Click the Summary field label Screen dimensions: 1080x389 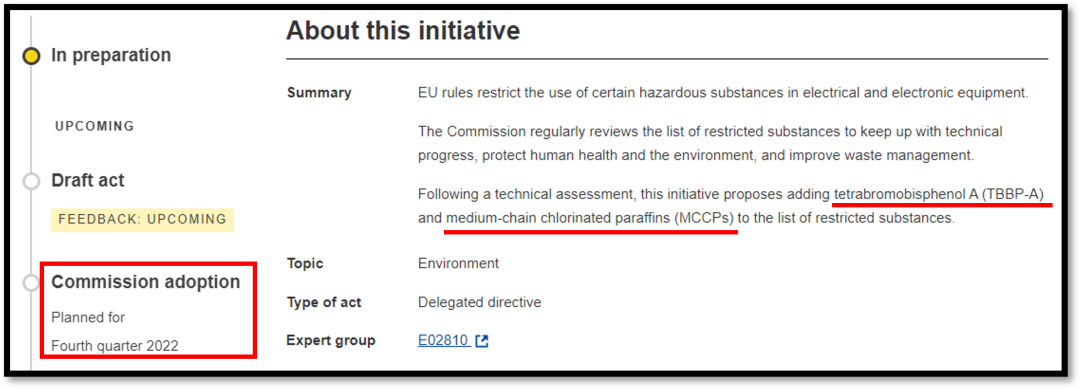tap(319, 93)
